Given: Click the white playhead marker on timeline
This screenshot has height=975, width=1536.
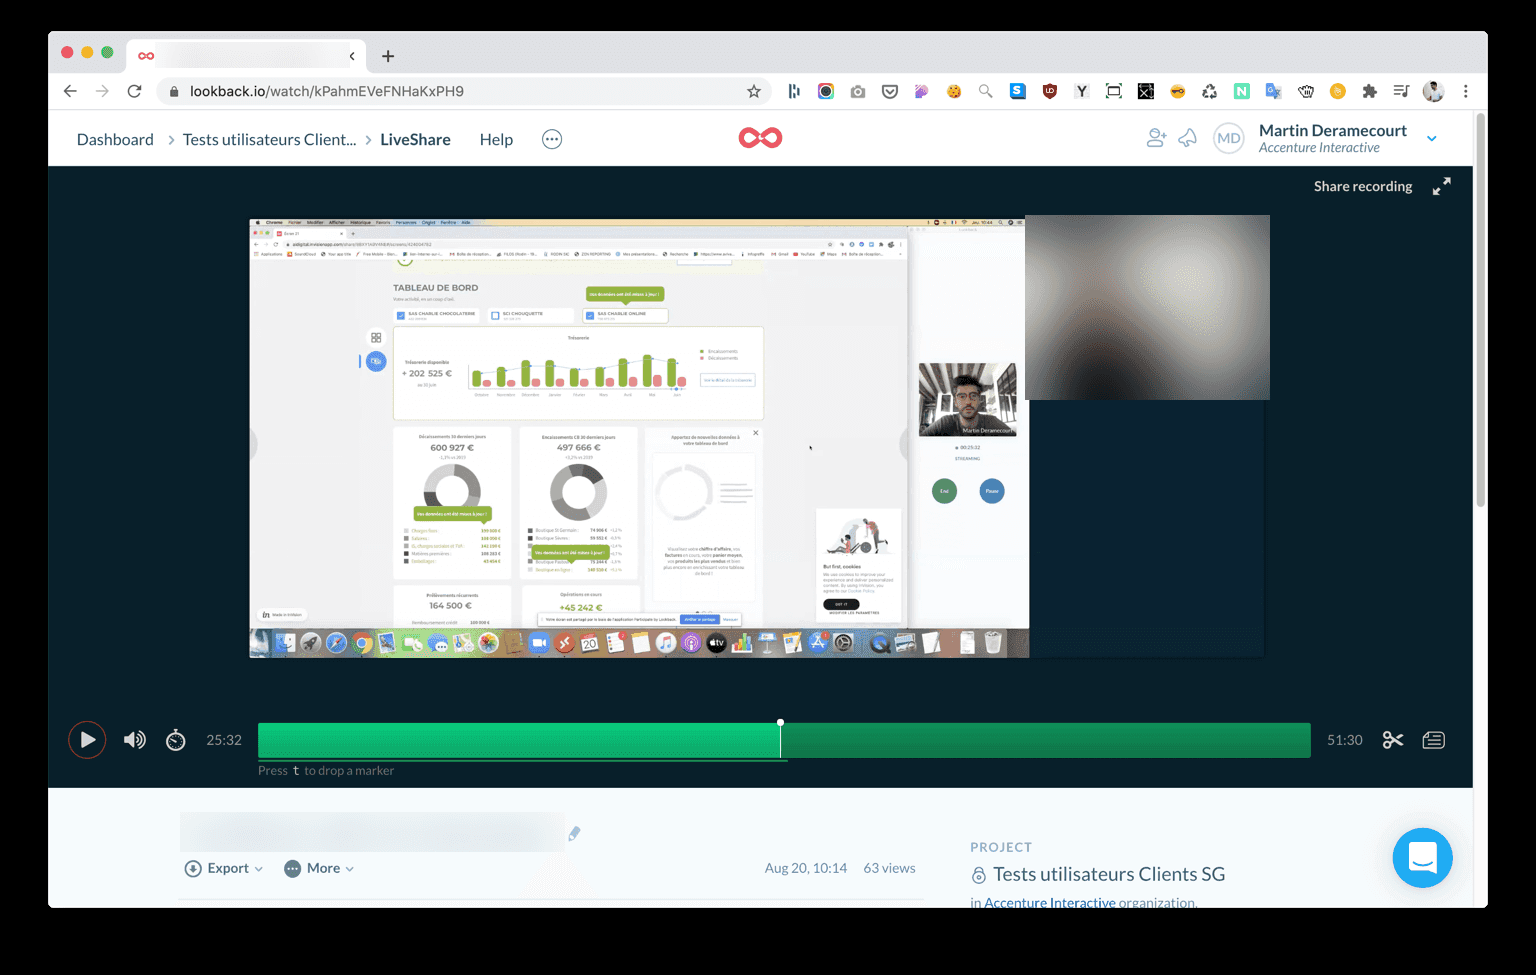Looking at the screenshot, I should coord(780,722).
